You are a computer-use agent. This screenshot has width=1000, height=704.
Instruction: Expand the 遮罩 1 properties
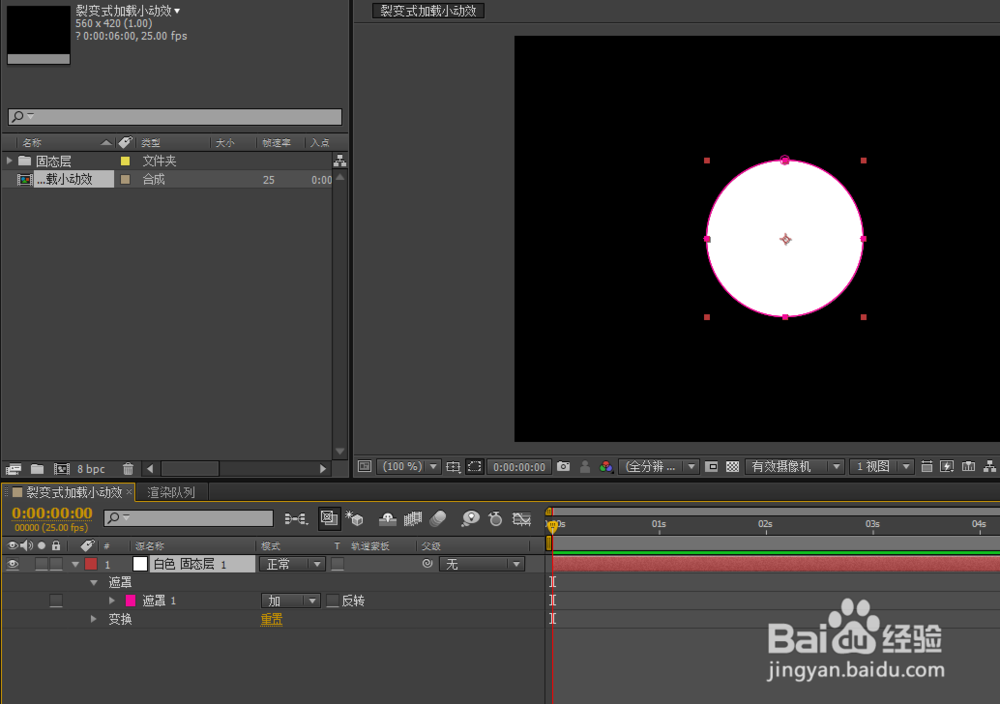pyautogui.click(x=112, y=601)
